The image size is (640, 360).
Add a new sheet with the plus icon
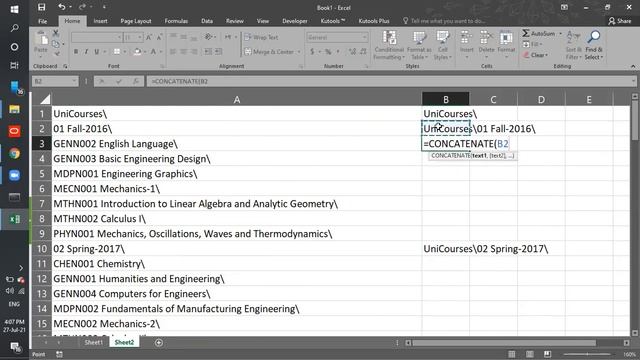[x=159, y=342]
